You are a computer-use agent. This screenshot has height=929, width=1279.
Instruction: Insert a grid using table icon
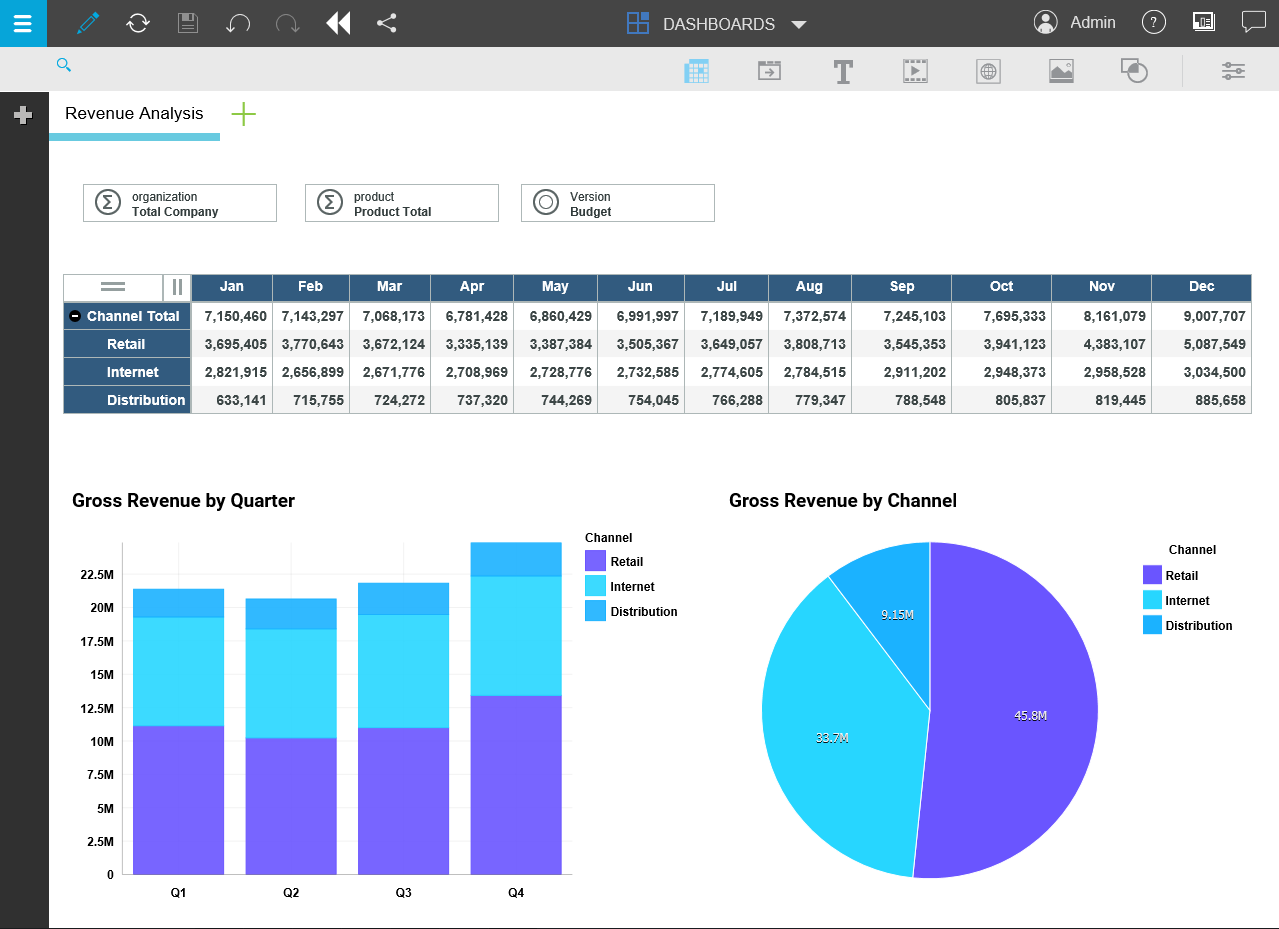(696, 71)
